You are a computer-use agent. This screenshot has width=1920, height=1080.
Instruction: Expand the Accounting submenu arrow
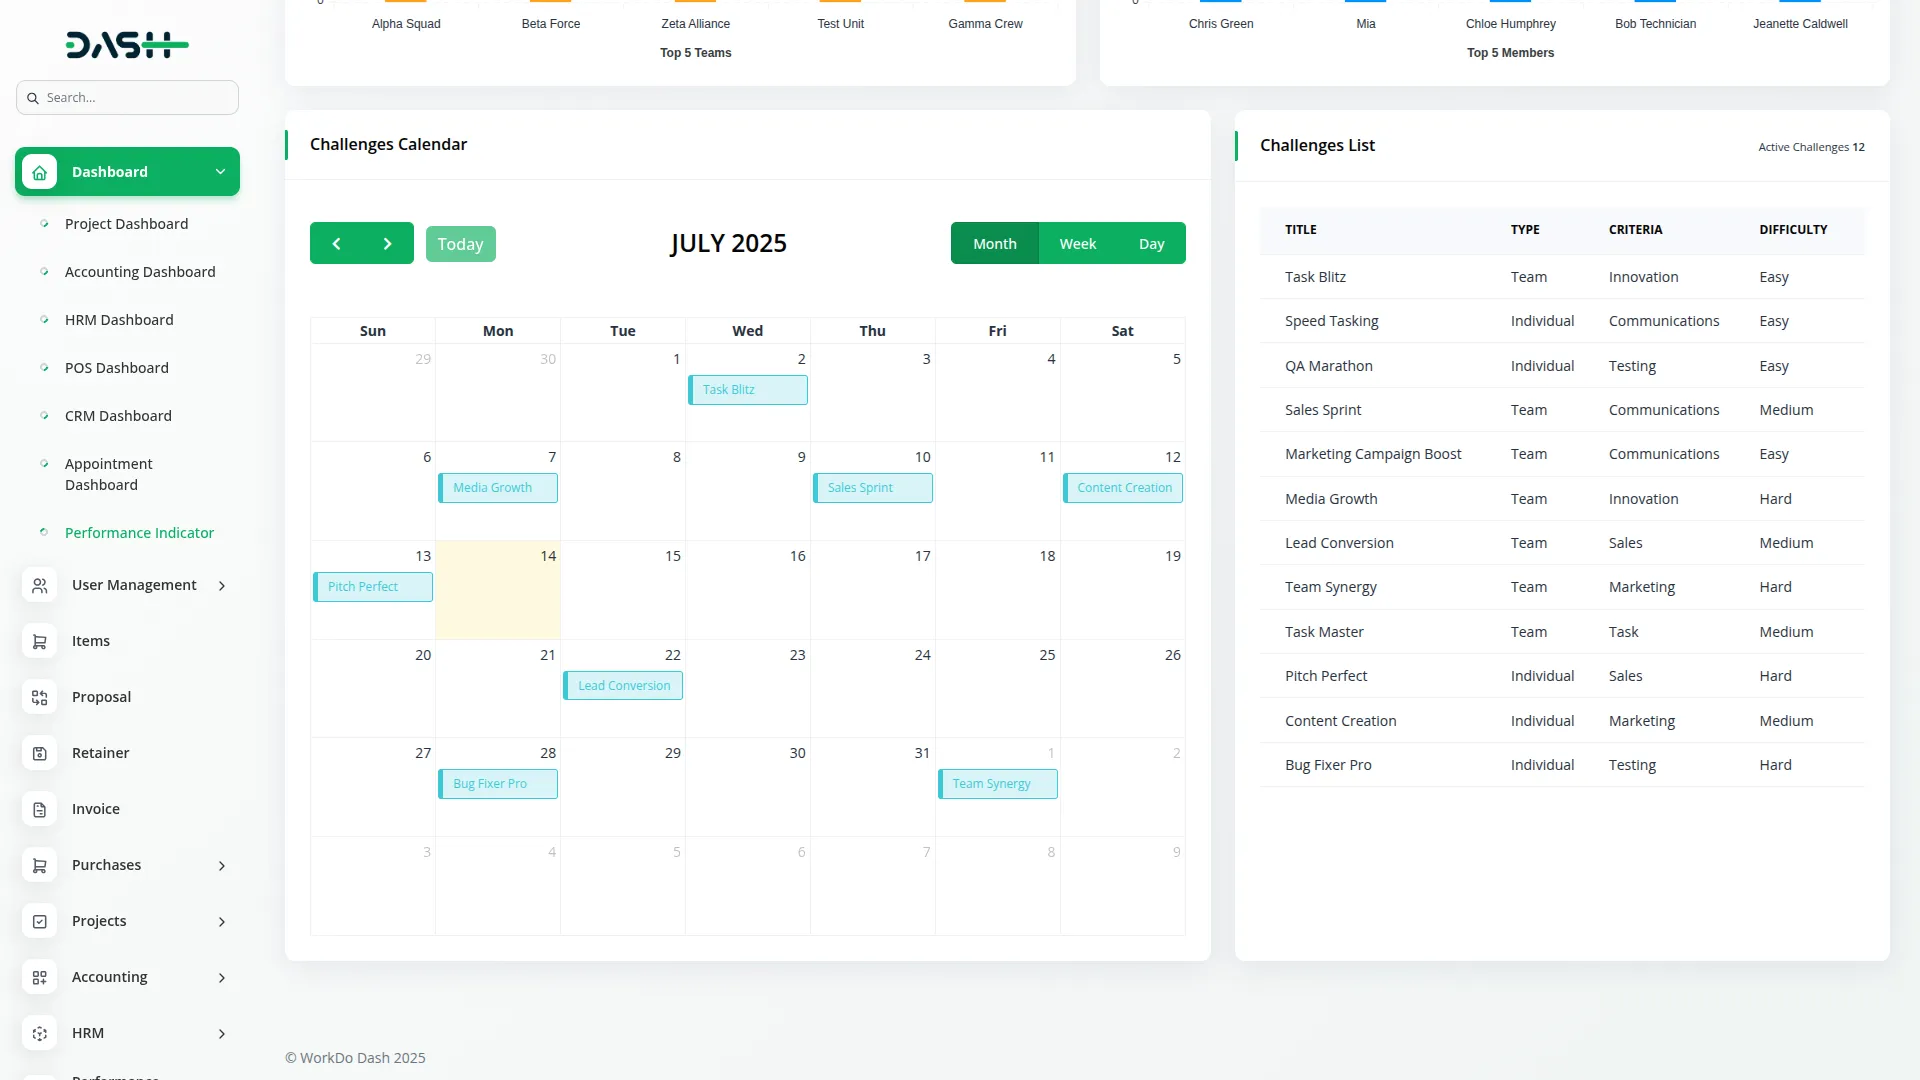pyautogui.click(x=222, y=978)
